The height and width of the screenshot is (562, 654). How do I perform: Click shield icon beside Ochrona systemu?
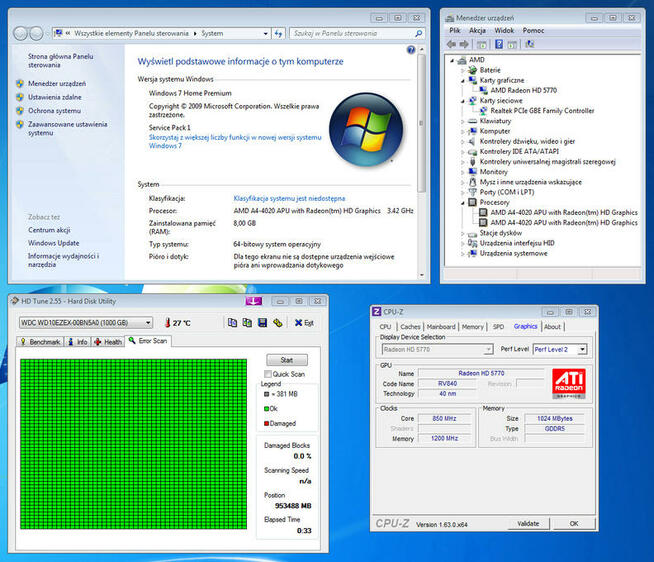pyautogui.click(x=20, y=111)
